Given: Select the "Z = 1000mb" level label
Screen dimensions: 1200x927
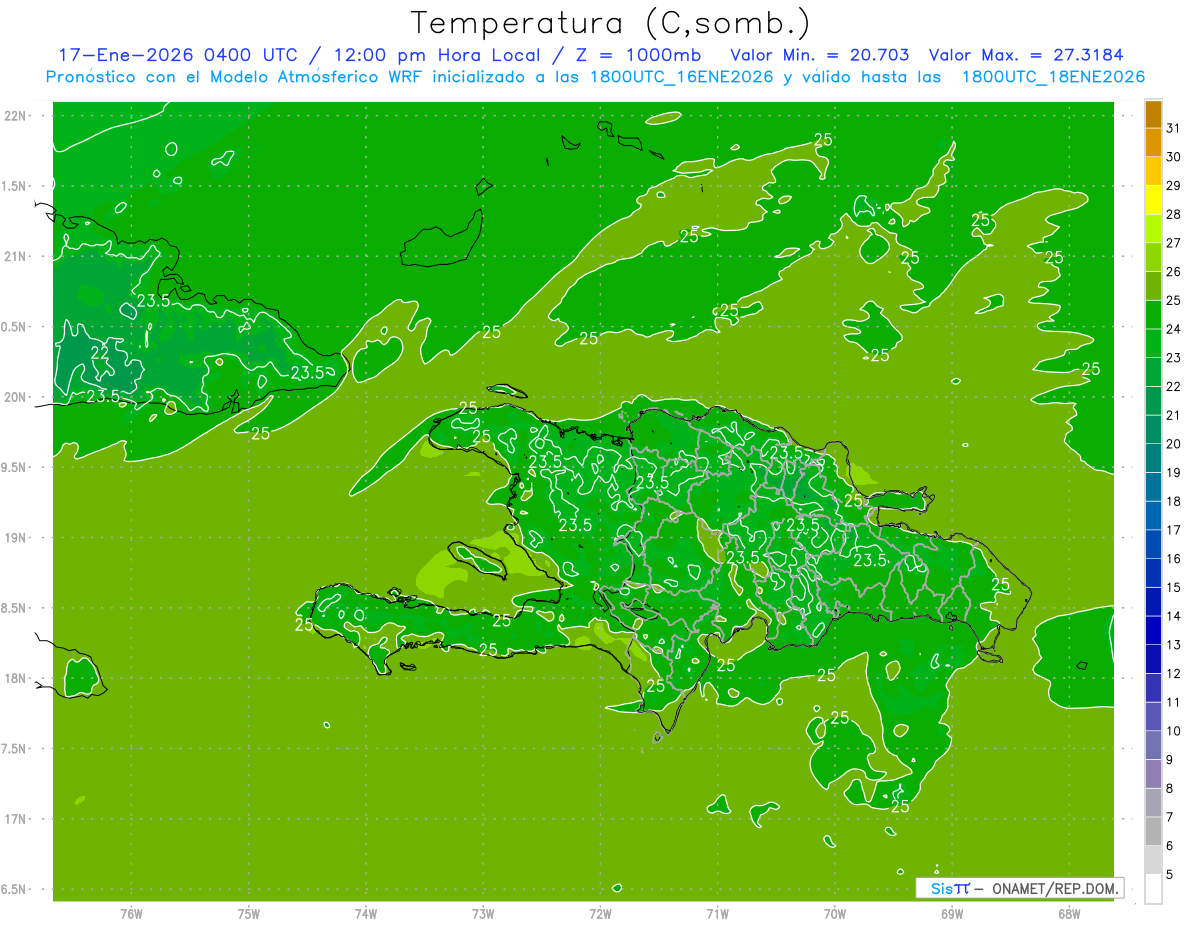Looking at the screenshot, I should click(x=637, y=56).
